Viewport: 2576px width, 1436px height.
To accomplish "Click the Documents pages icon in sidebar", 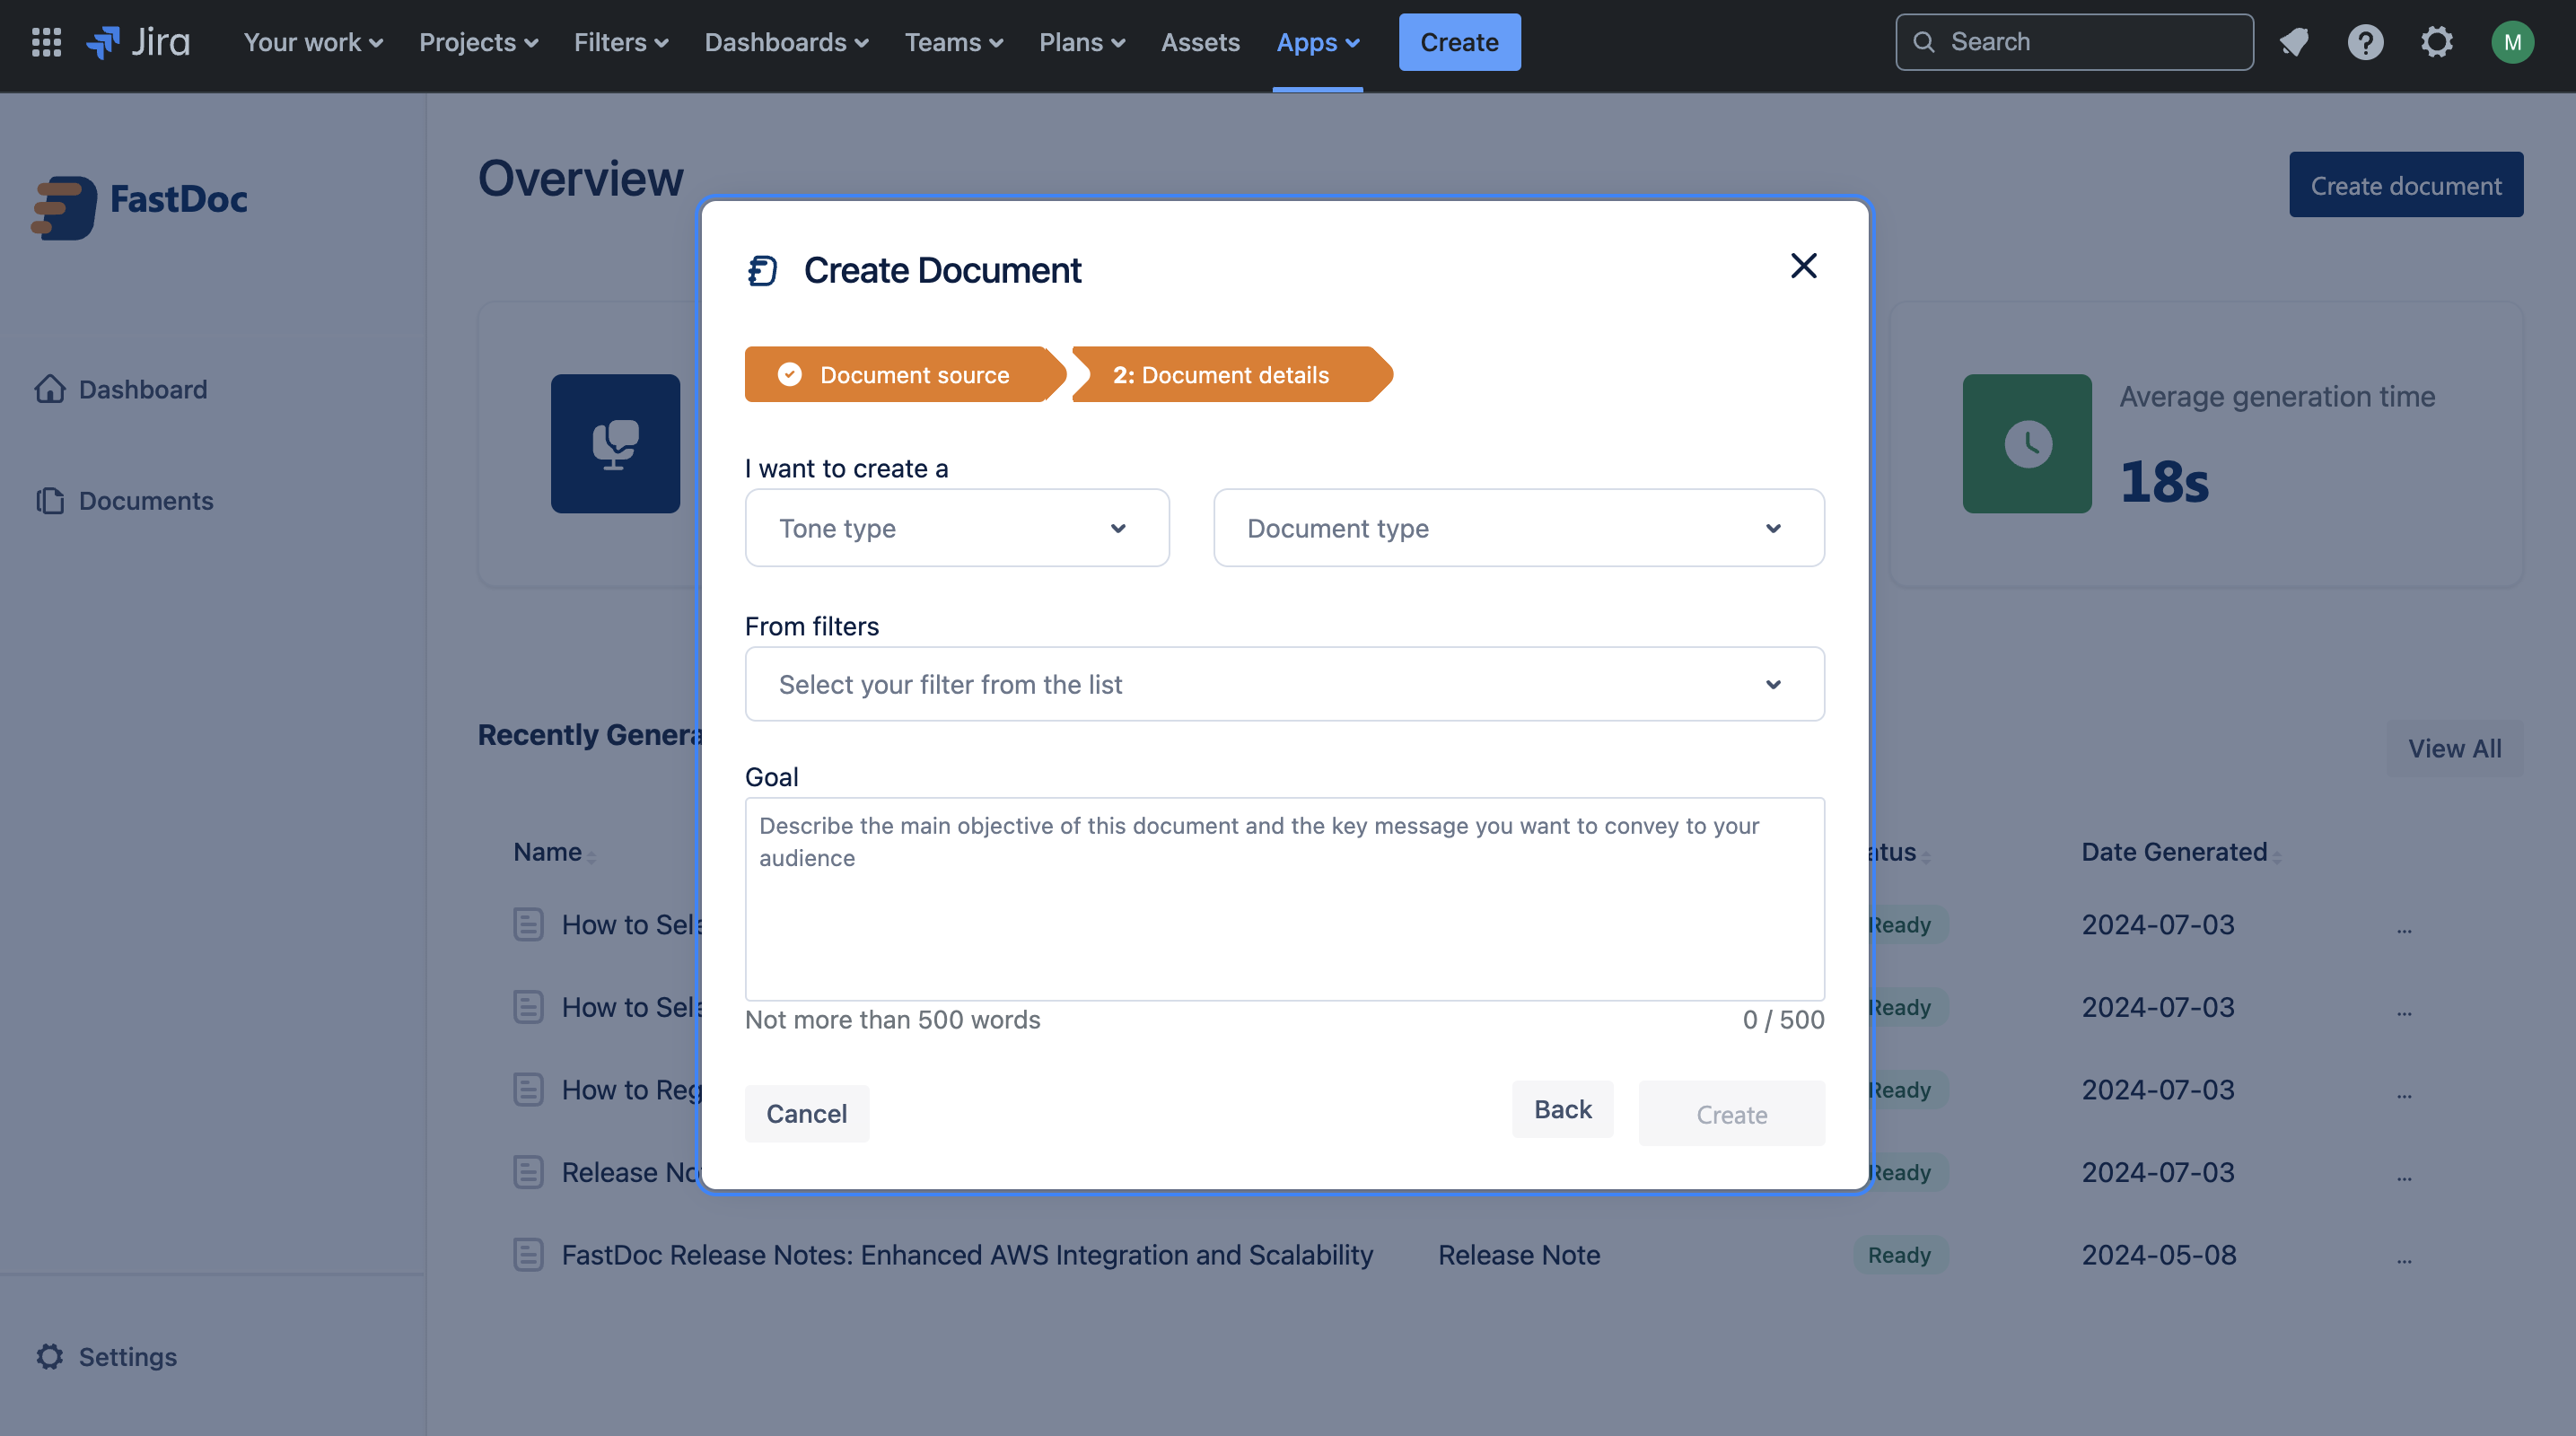I will coord(50,500).
